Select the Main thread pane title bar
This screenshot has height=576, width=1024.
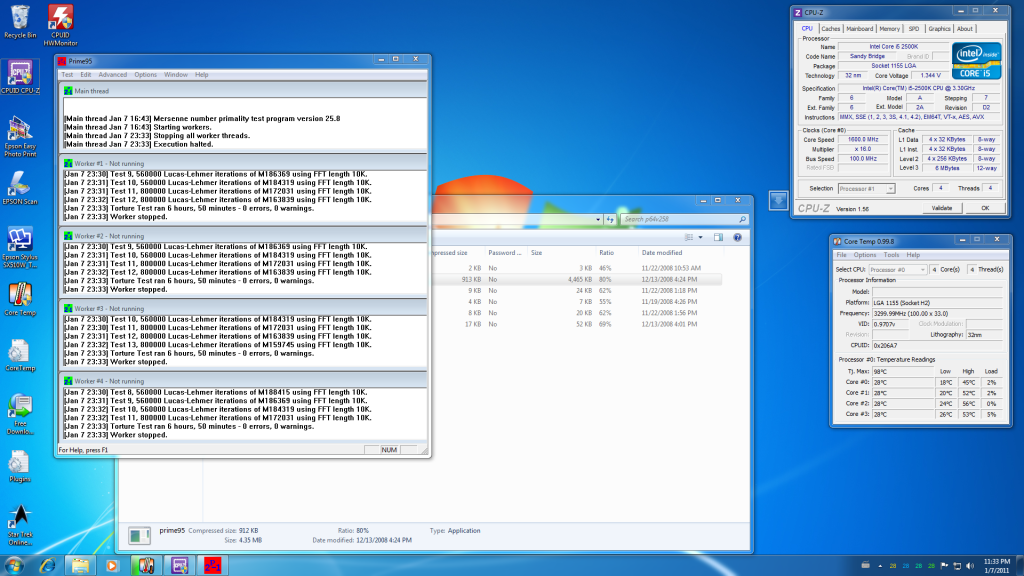click(x=244, y=91)
